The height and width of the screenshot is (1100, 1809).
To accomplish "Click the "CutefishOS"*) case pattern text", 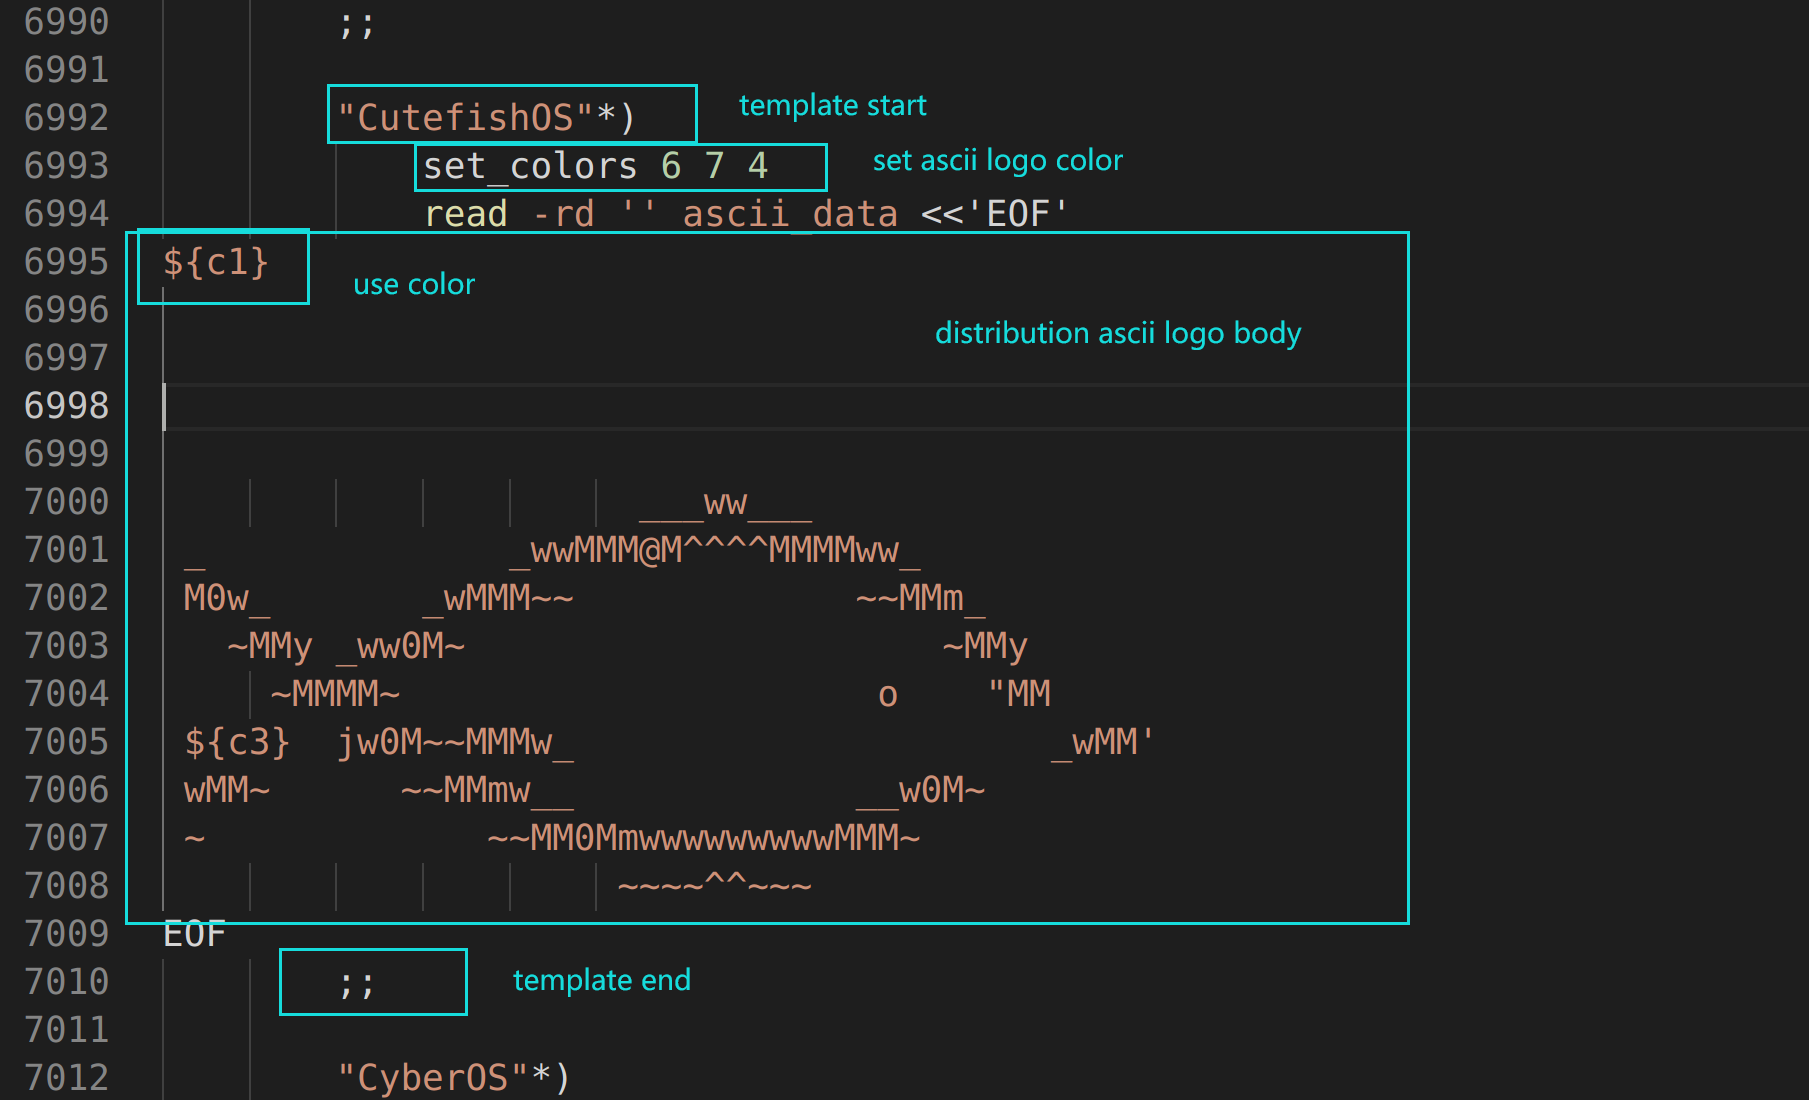I will [486, 118].
